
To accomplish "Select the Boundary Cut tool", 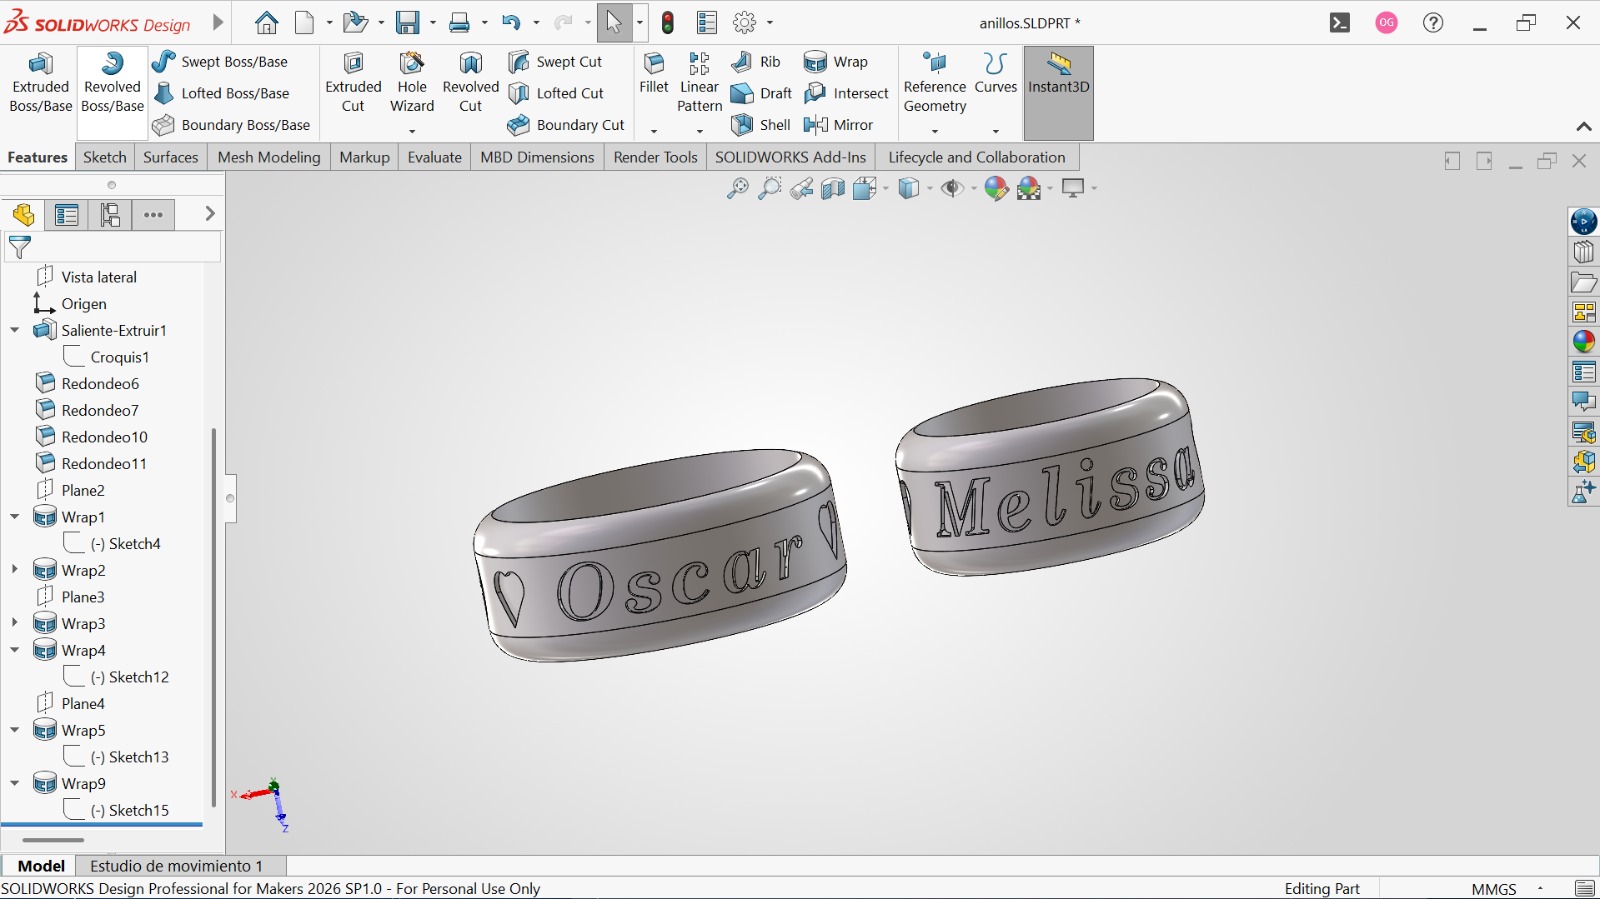I will point(566,125).
